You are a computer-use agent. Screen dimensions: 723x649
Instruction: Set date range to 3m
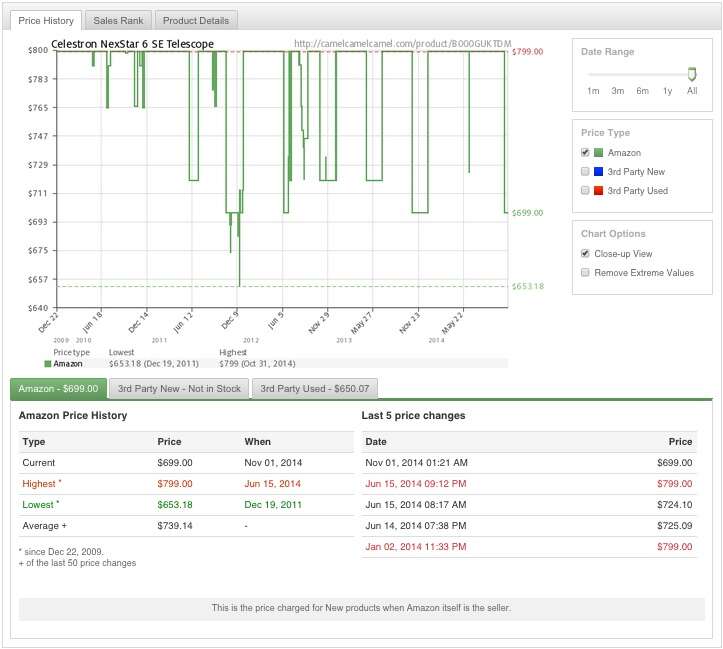coord(617,91)
